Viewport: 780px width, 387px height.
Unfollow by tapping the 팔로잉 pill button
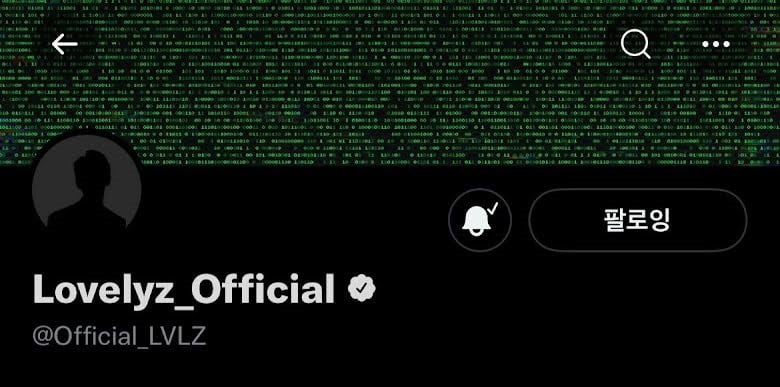(x=637, y=219)
